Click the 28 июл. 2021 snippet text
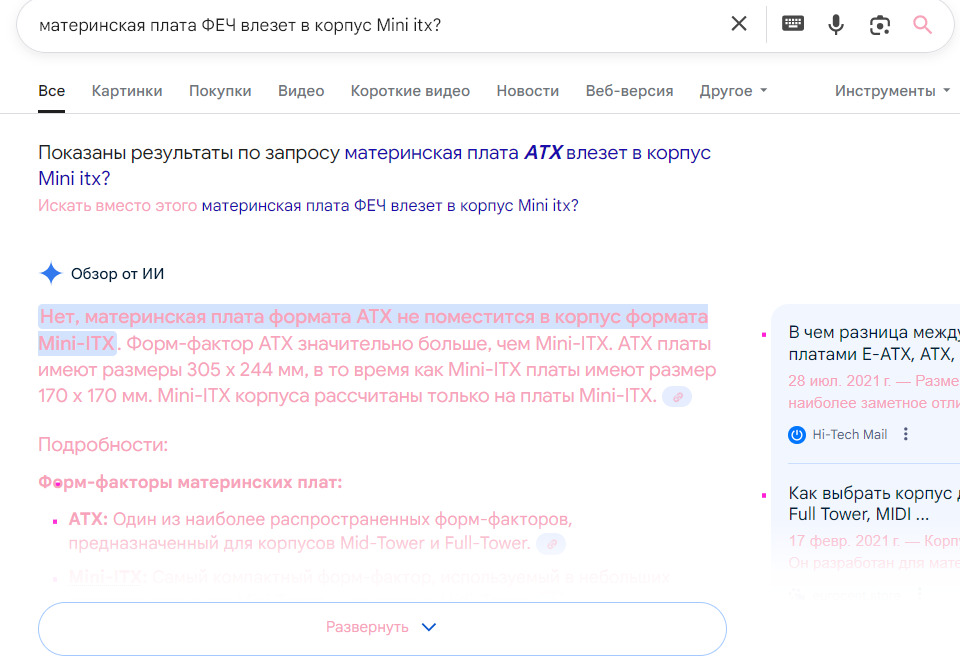Image resolution: width=960 pixels, height=657 pixels. [874, 392]
